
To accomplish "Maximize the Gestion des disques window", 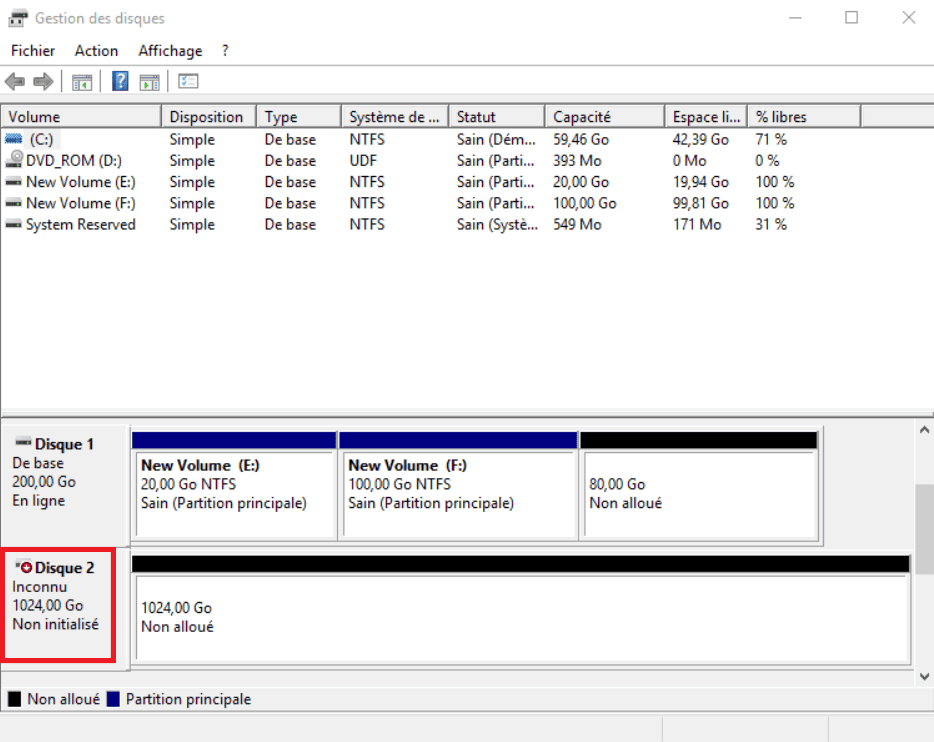I will pos(852,18).
